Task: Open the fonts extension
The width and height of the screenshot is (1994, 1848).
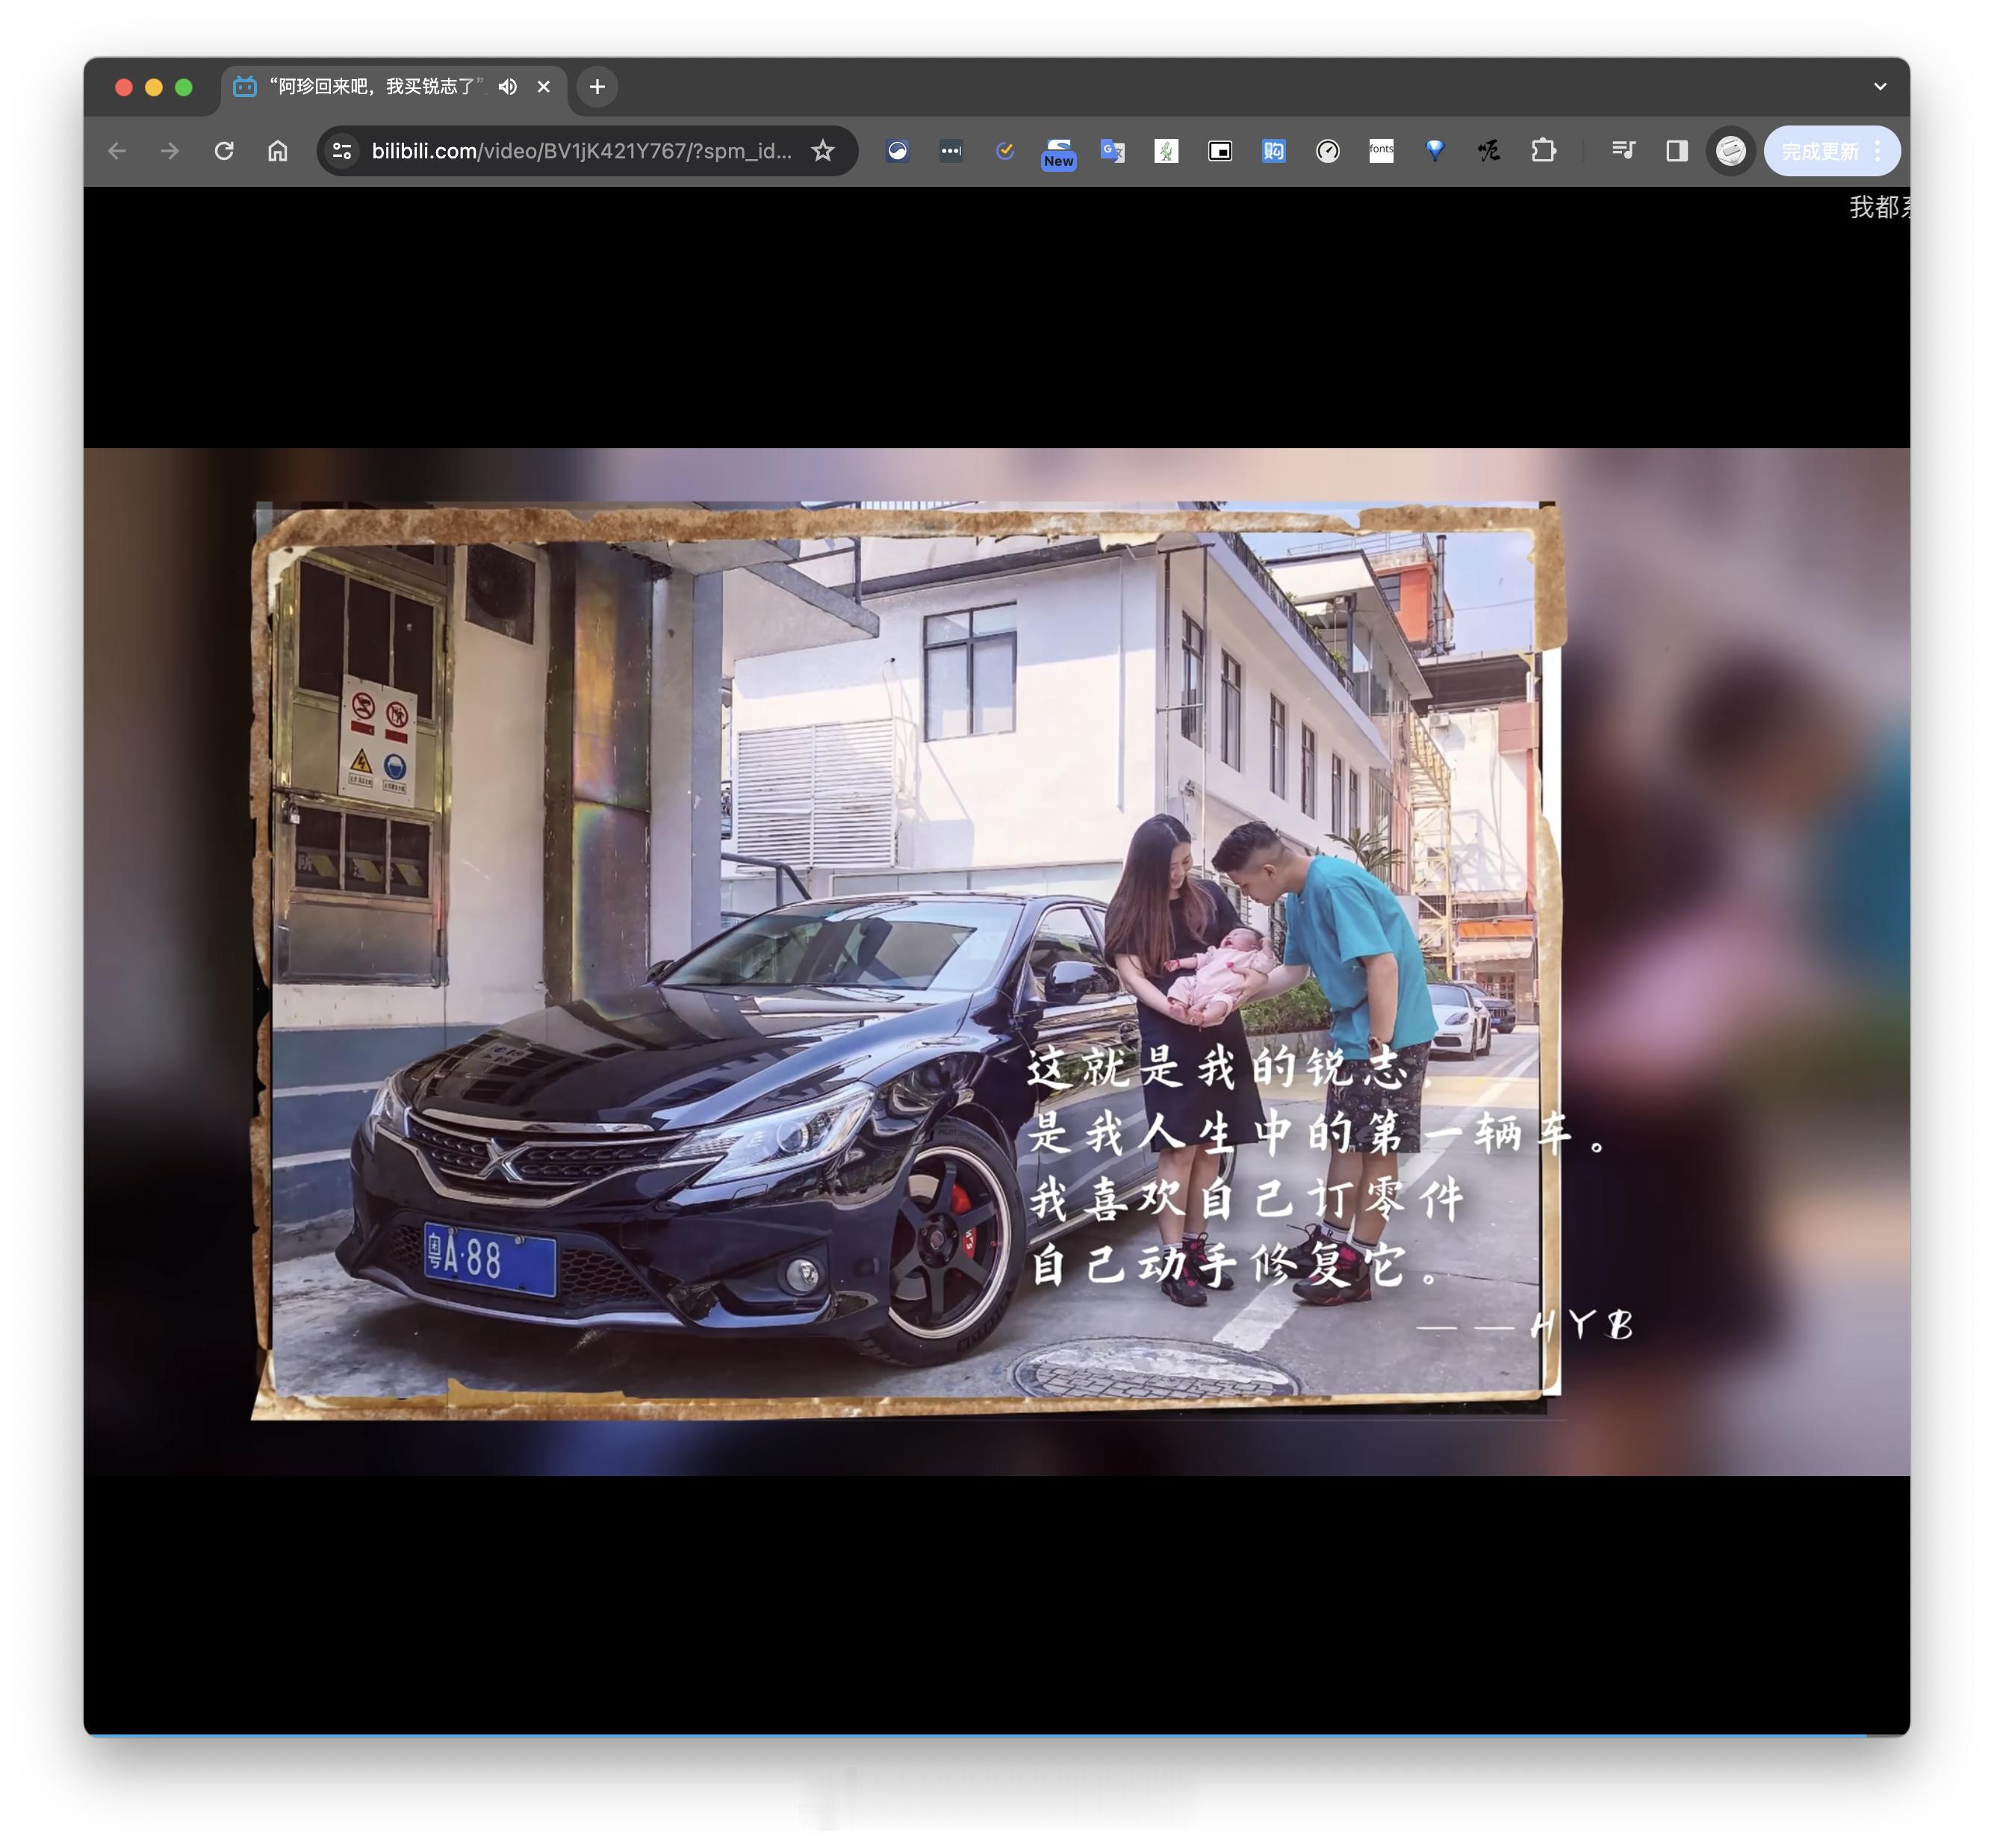Action: [1381, 151]
